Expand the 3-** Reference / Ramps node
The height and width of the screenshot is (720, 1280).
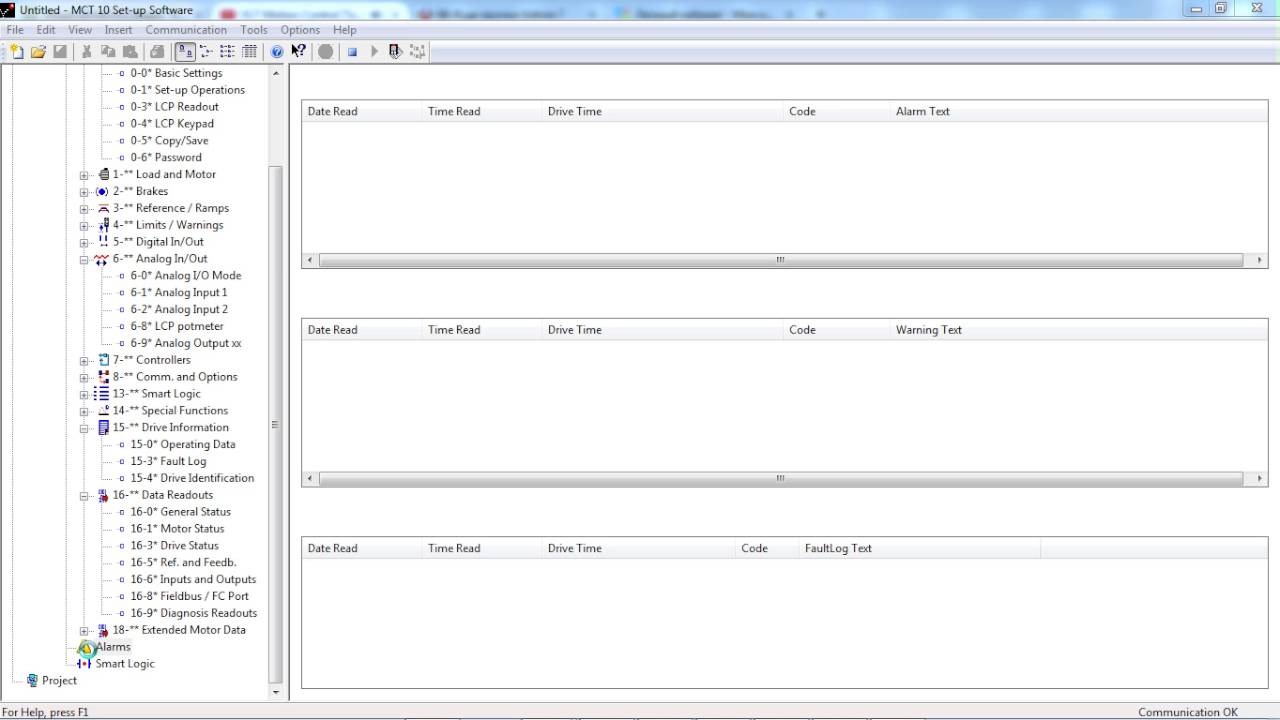pyautogui.click(x=85, y=209)
